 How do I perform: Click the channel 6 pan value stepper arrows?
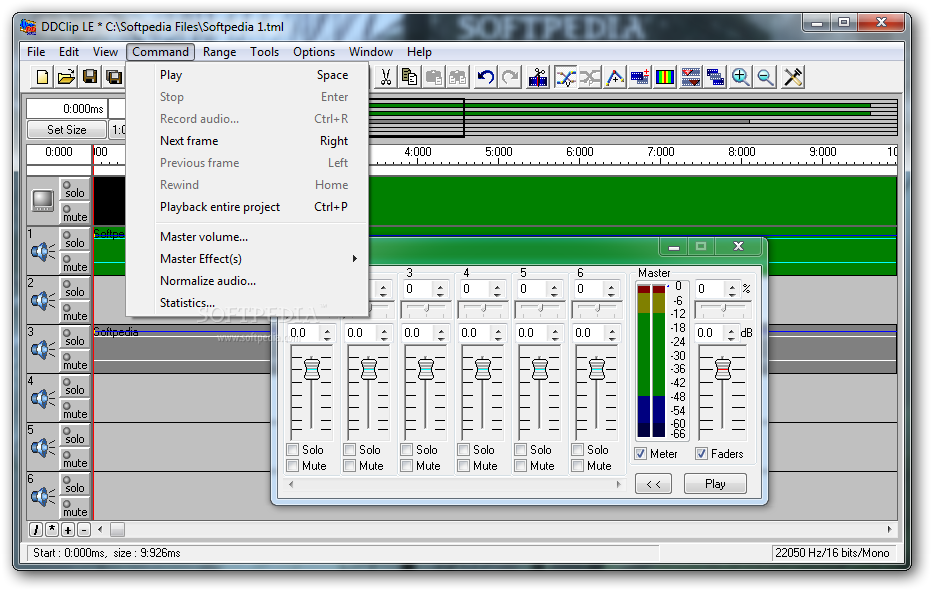[611, 290]
